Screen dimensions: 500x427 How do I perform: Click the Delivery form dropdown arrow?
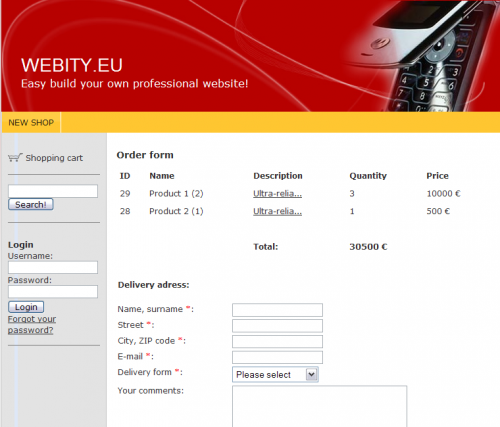tap(311, 374)
